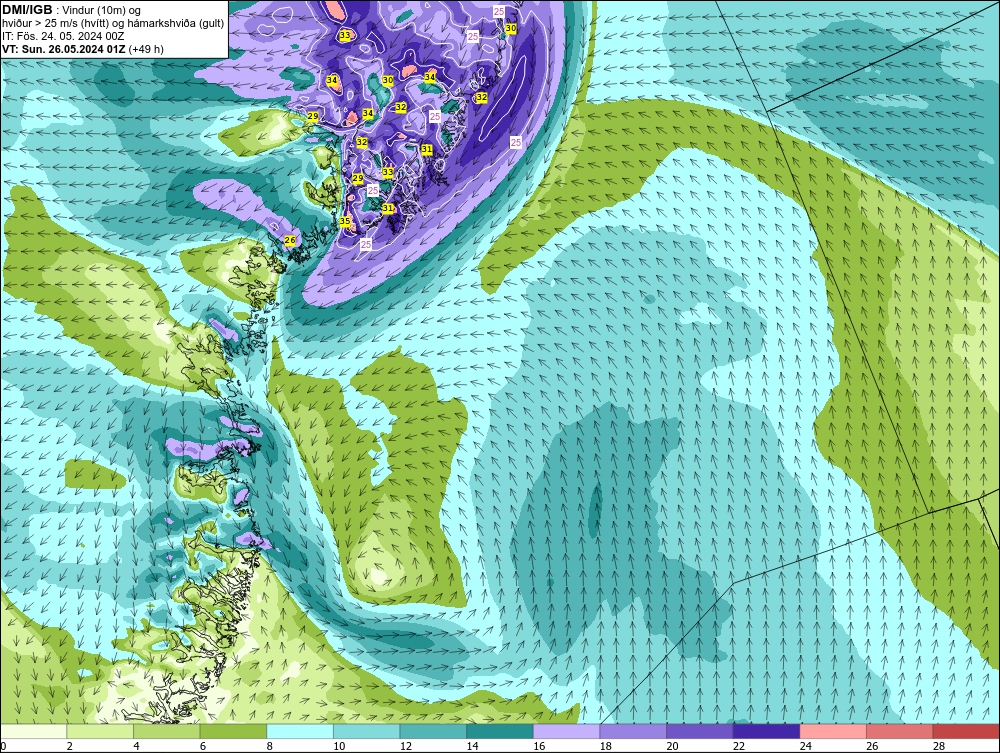Select the 2–4 m/s light yellow-green legend swatch

[x=100, y=731]
